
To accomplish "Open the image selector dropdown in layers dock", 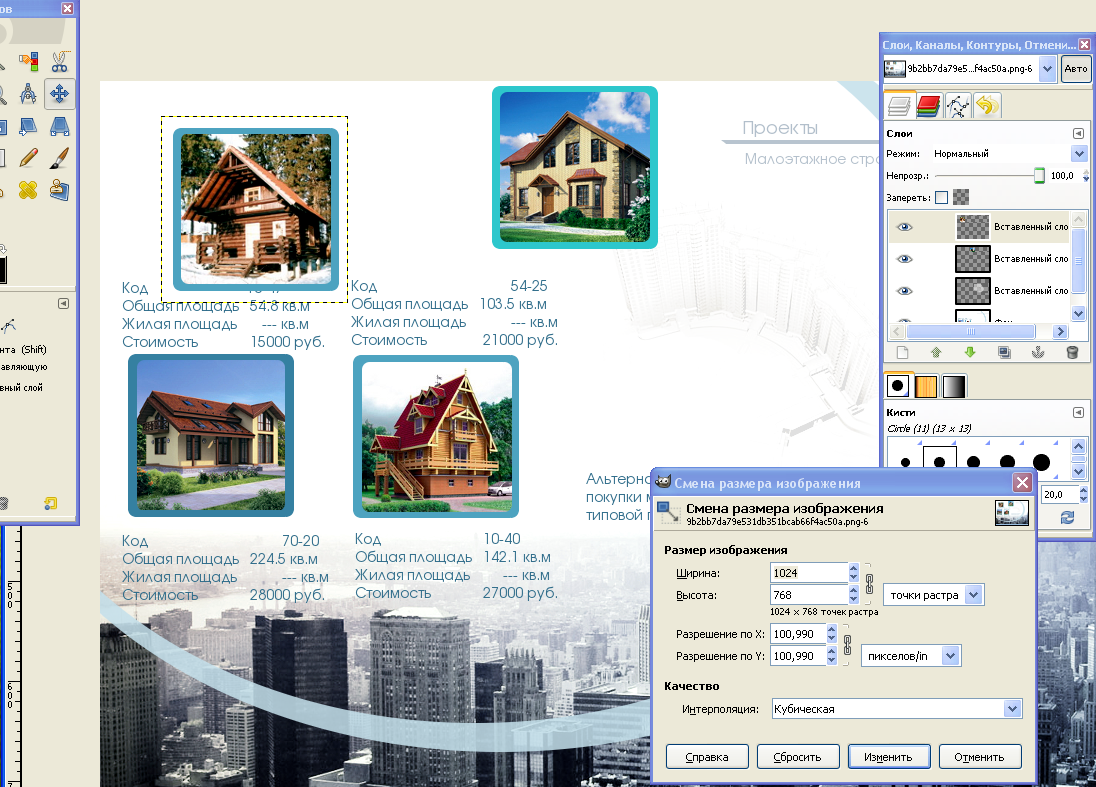I will click(x=1047, y=68).
